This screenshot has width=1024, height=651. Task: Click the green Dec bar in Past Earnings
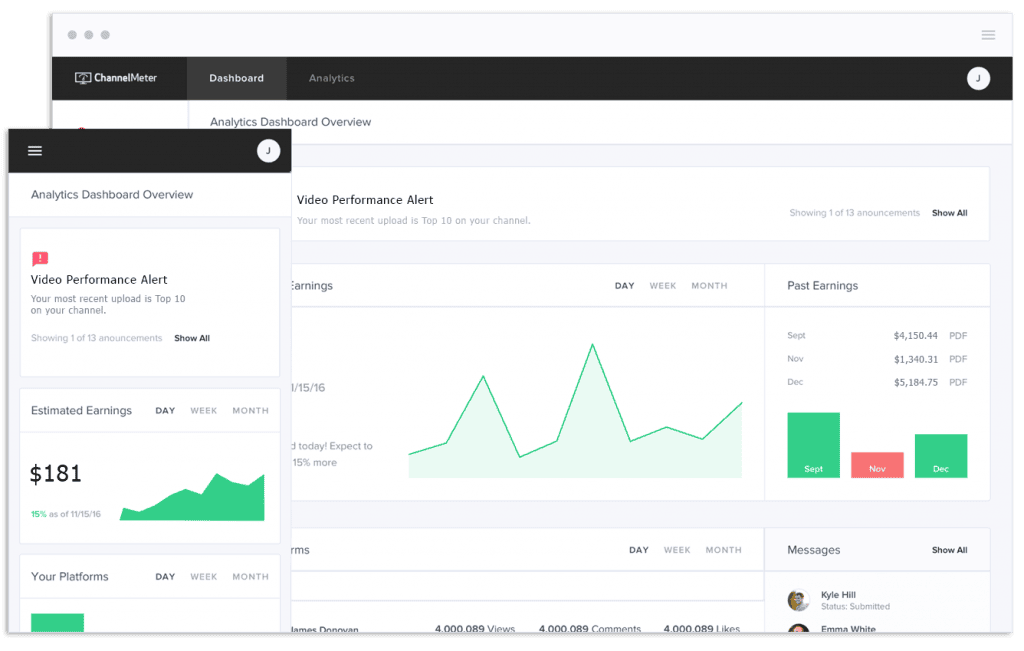(940, 456)
